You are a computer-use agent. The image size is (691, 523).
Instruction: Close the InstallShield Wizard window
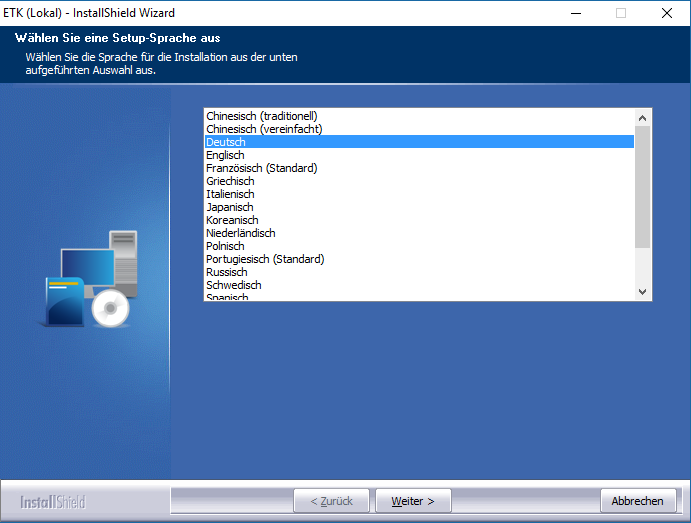click(x=667, y=13)
